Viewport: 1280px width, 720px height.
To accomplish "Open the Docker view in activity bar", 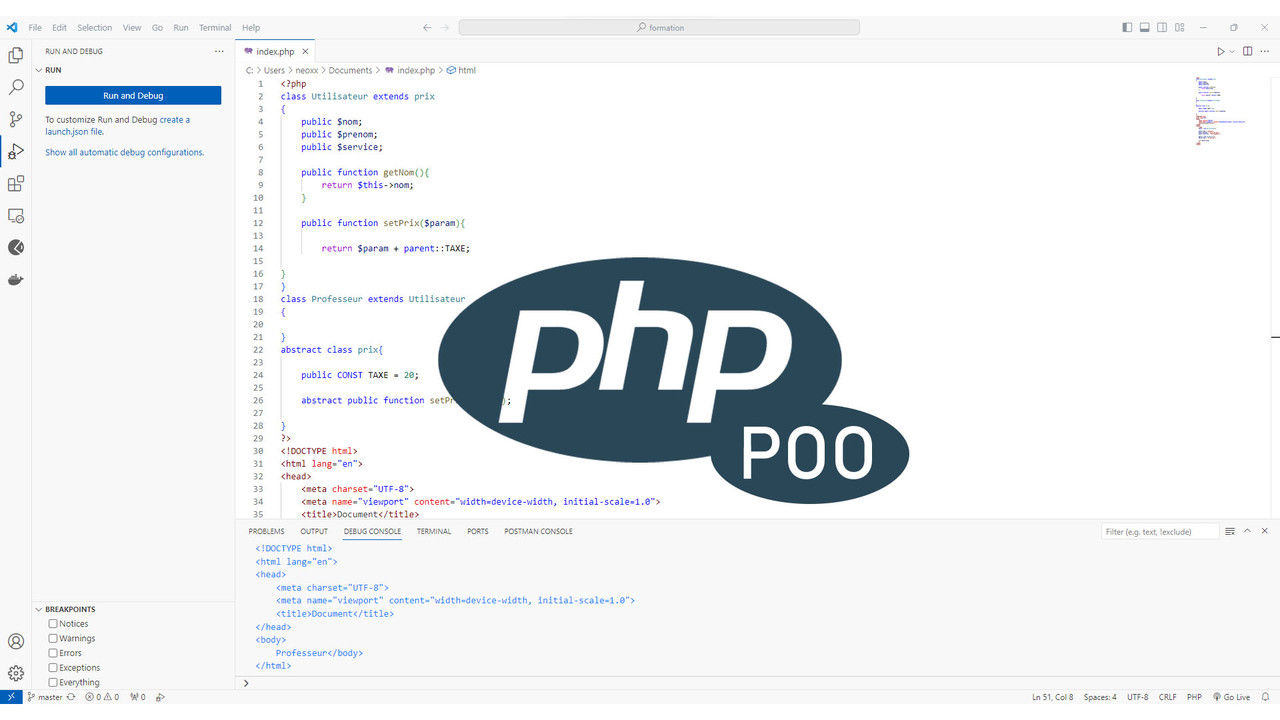I will click(x=15, y=280).
